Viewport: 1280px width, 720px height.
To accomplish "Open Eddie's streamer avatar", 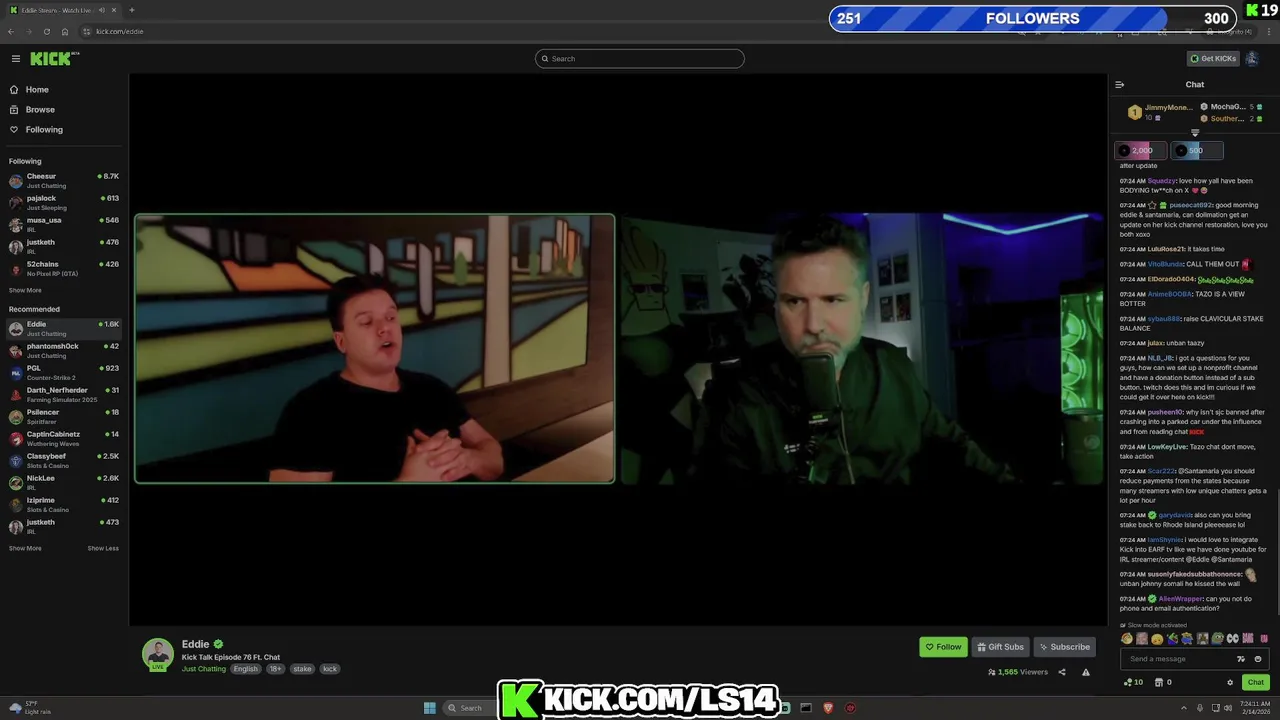I will (x=157, y=654).
